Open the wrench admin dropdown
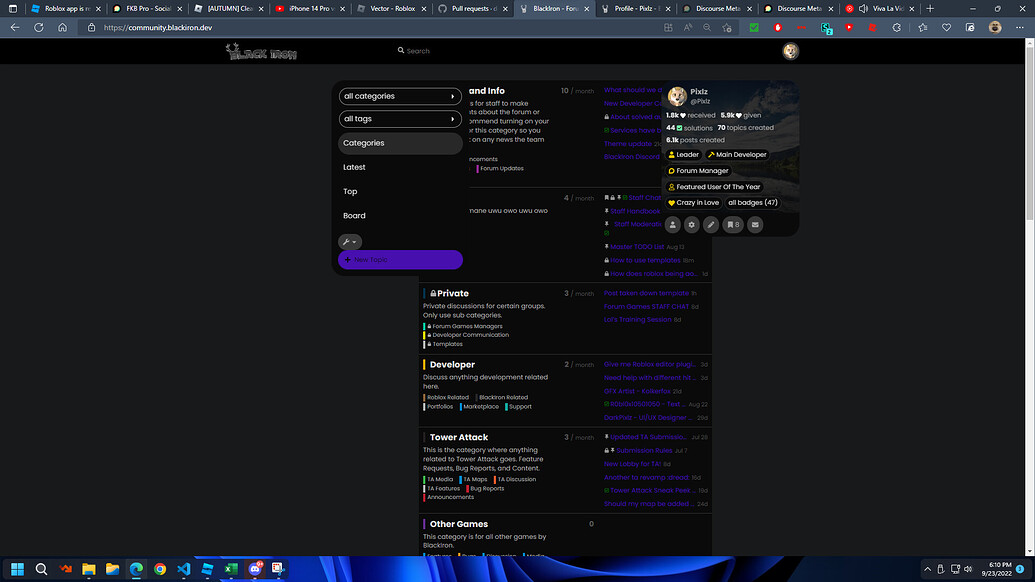 350,241
